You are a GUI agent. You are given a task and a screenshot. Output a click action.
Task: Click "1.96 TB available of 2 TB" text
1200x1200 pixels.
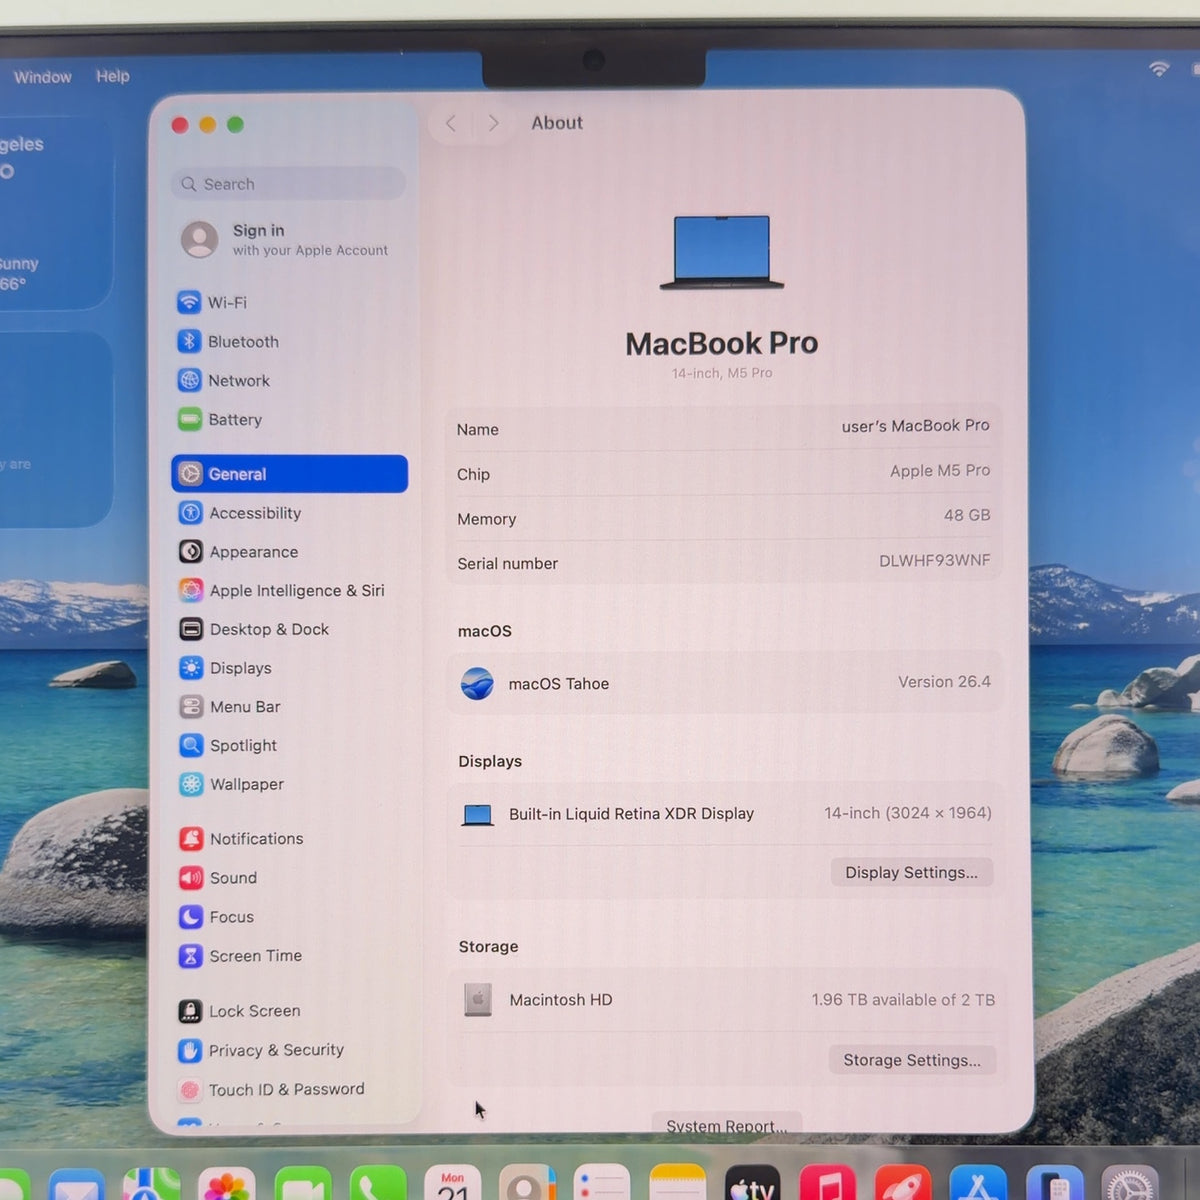903,1000
